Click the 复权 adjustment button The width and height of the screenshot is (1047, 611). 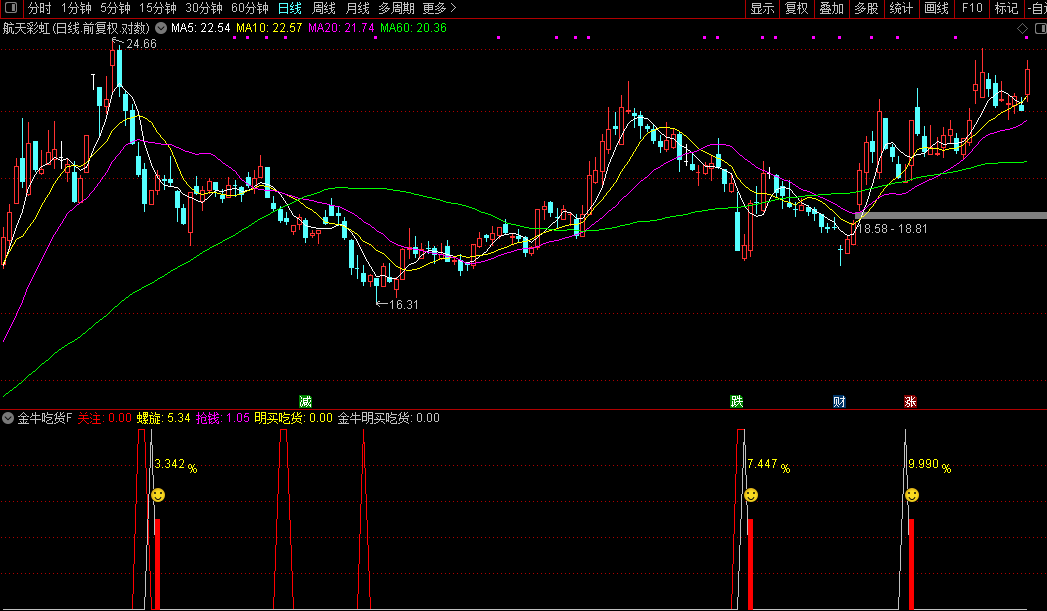(797, 8)
